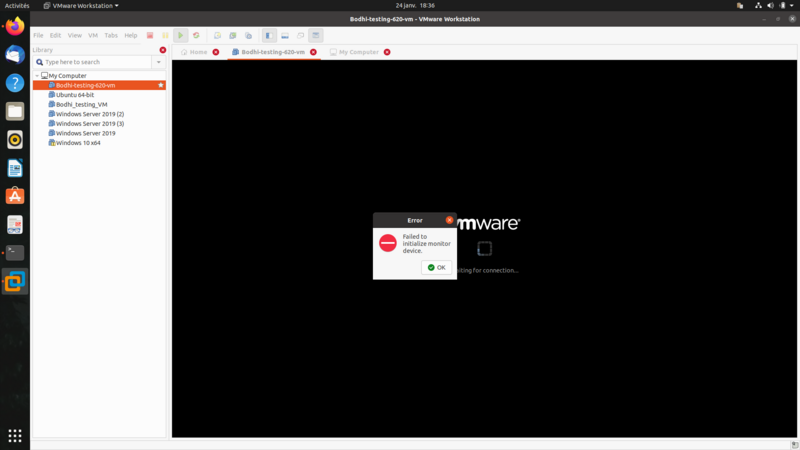Open VMware Workstation app menu in top bar
This screenshot has width=800, height=450.
click(x=81, y=6)
